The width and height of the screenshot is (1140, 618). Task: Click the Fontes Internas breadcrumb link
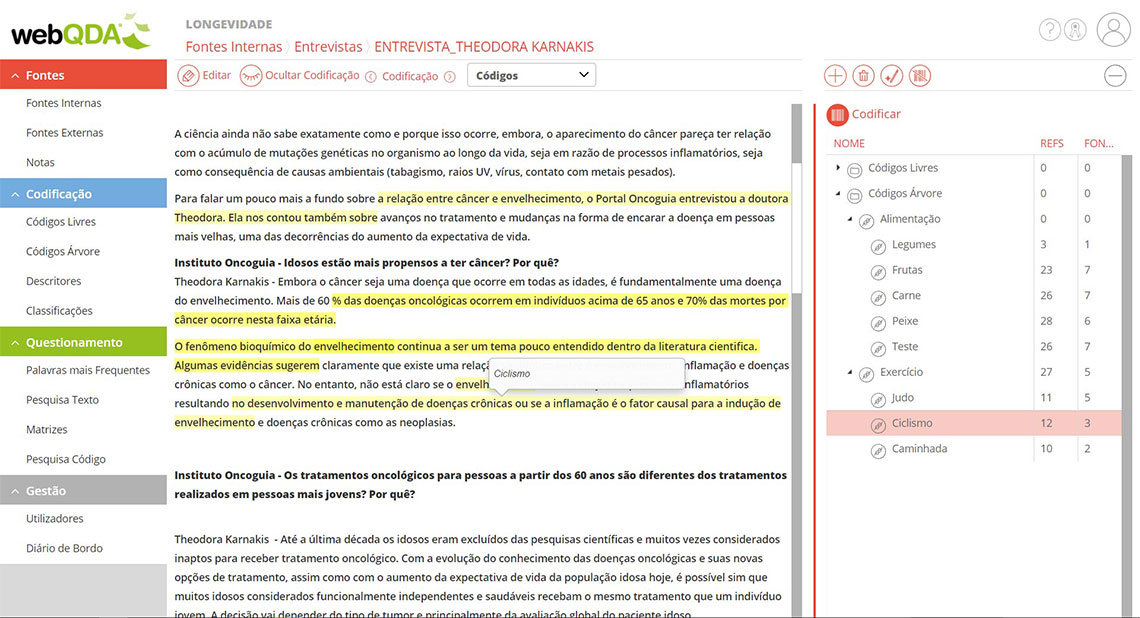[x=233, y=47]
